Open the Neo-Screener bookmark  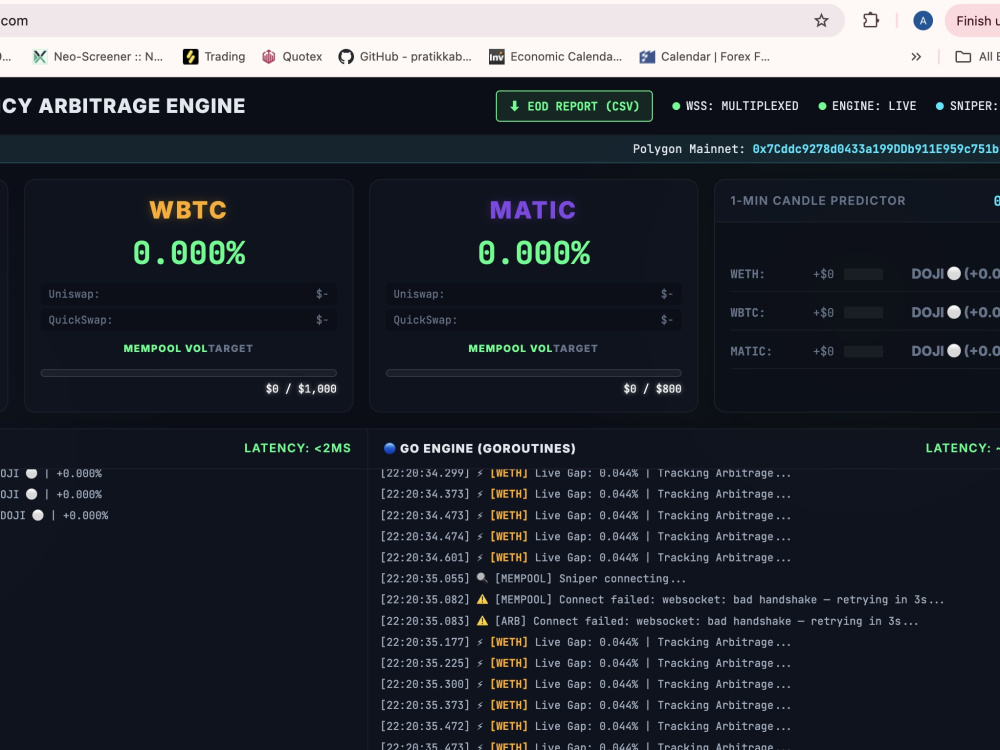pos(98,57)
